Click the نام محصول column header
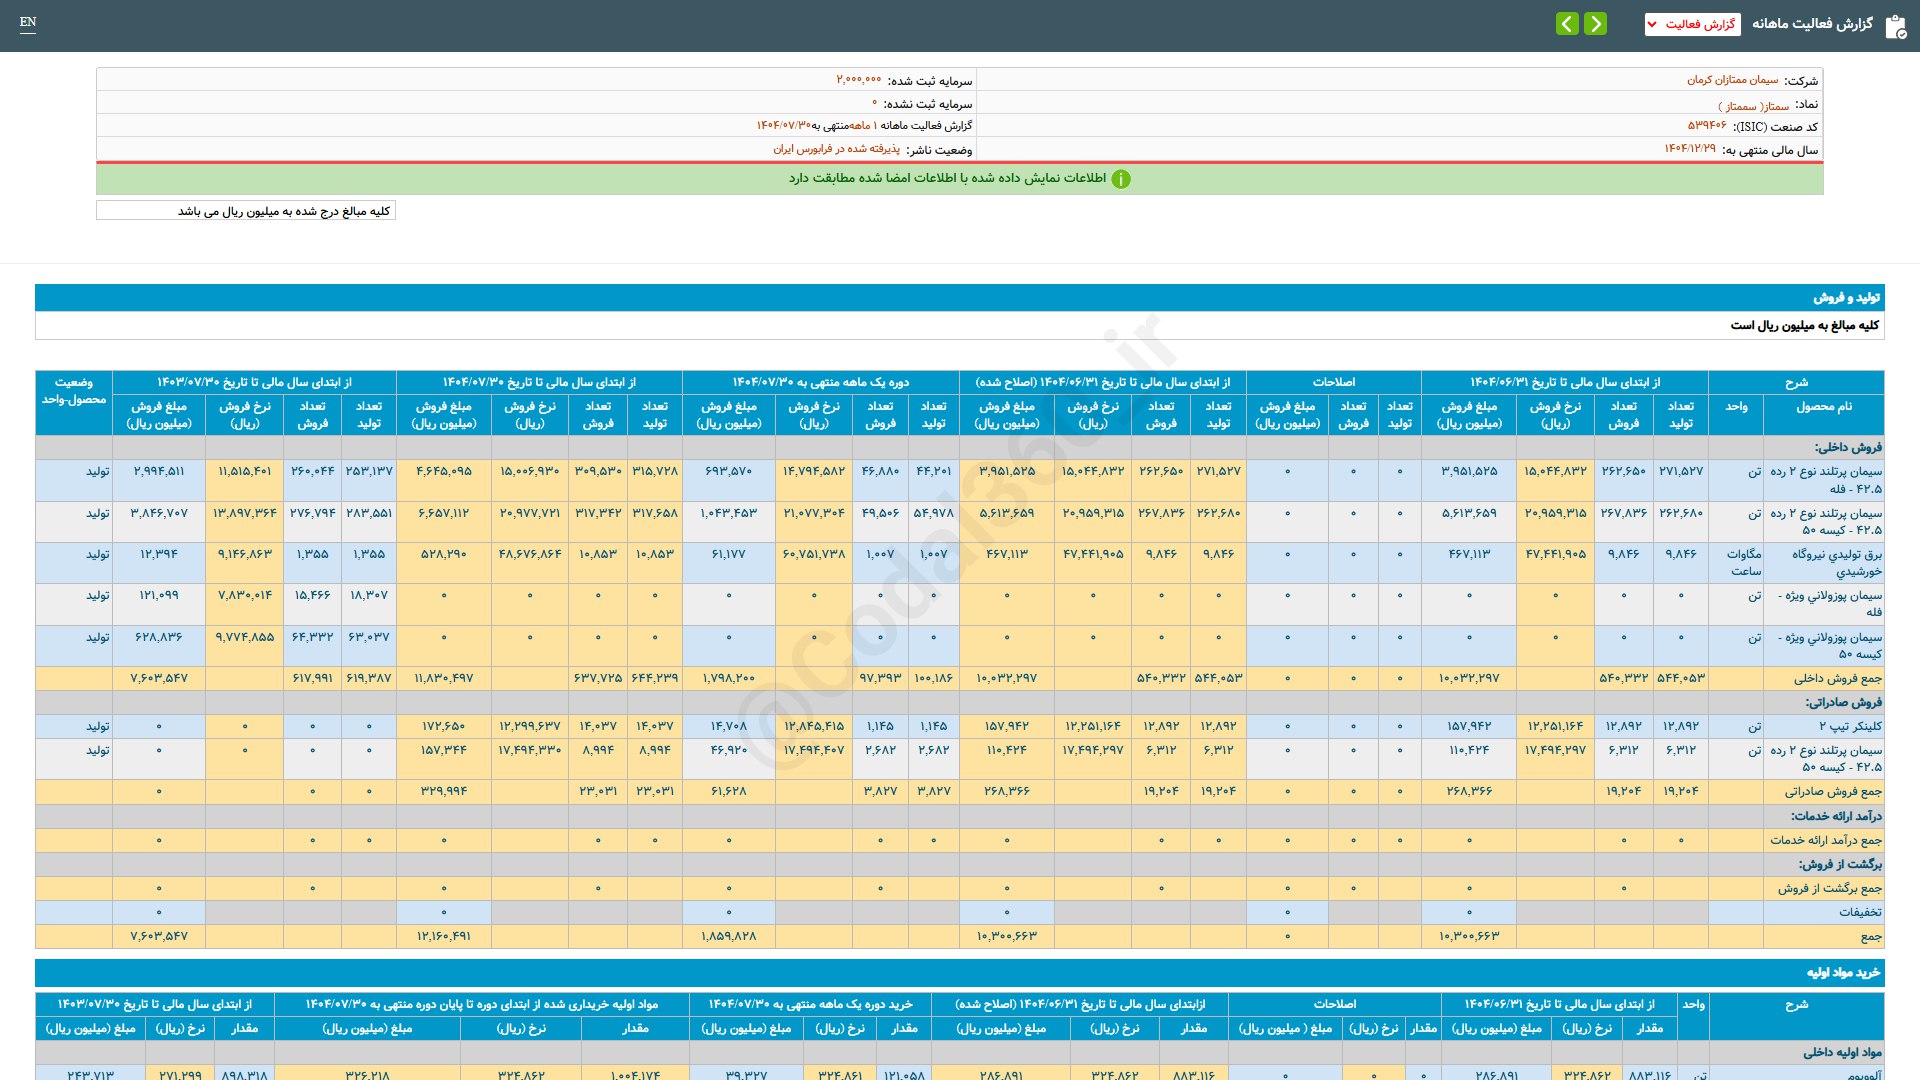The image size is (1920, 1080). point(1823,407)
